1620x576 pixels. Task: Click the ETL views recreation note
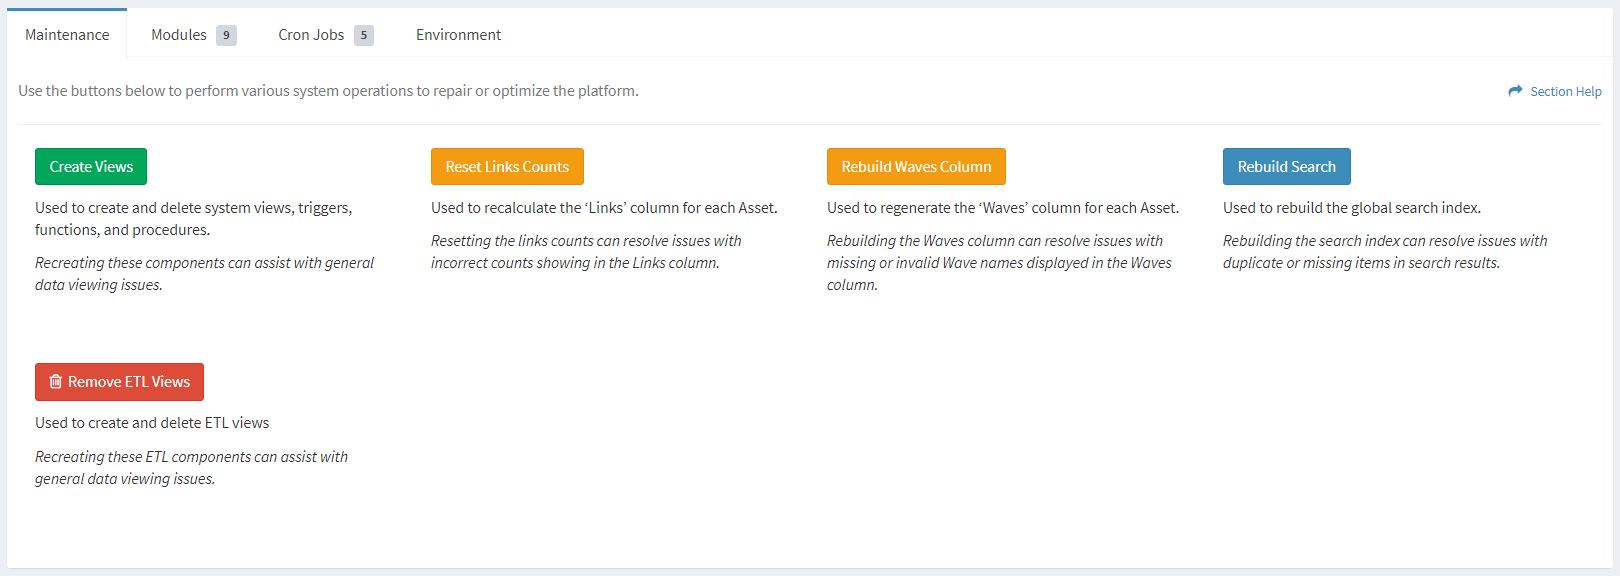point(191,467)
